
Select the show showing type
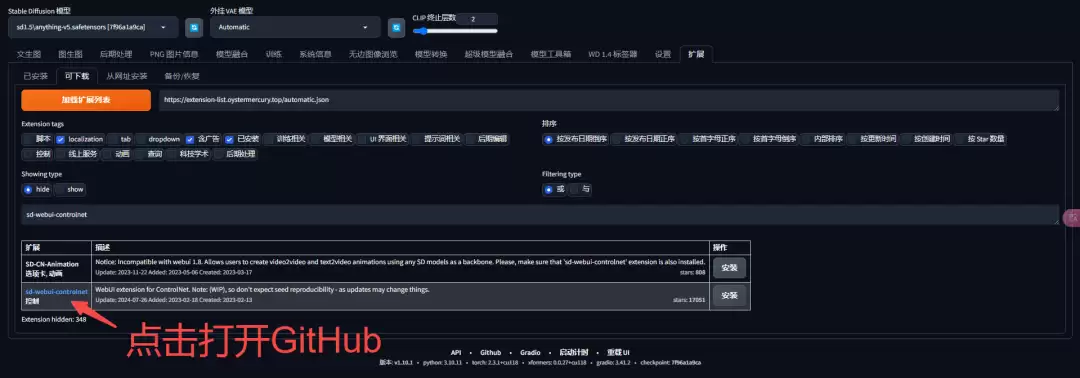pos(70,189)
